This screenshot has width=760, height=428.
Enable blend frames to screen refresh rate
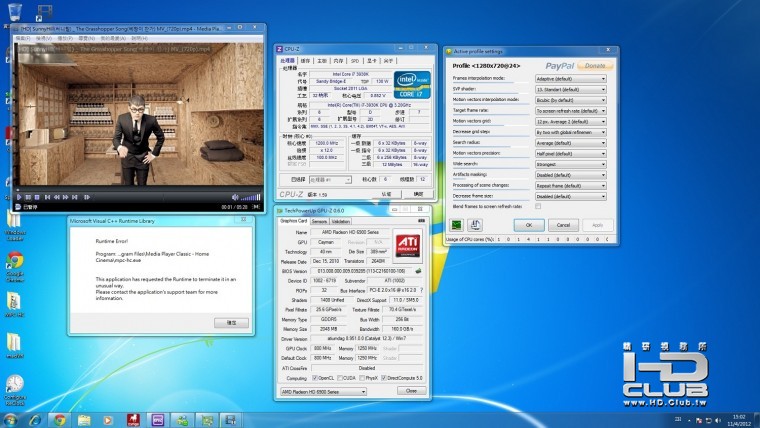point(538,205)
